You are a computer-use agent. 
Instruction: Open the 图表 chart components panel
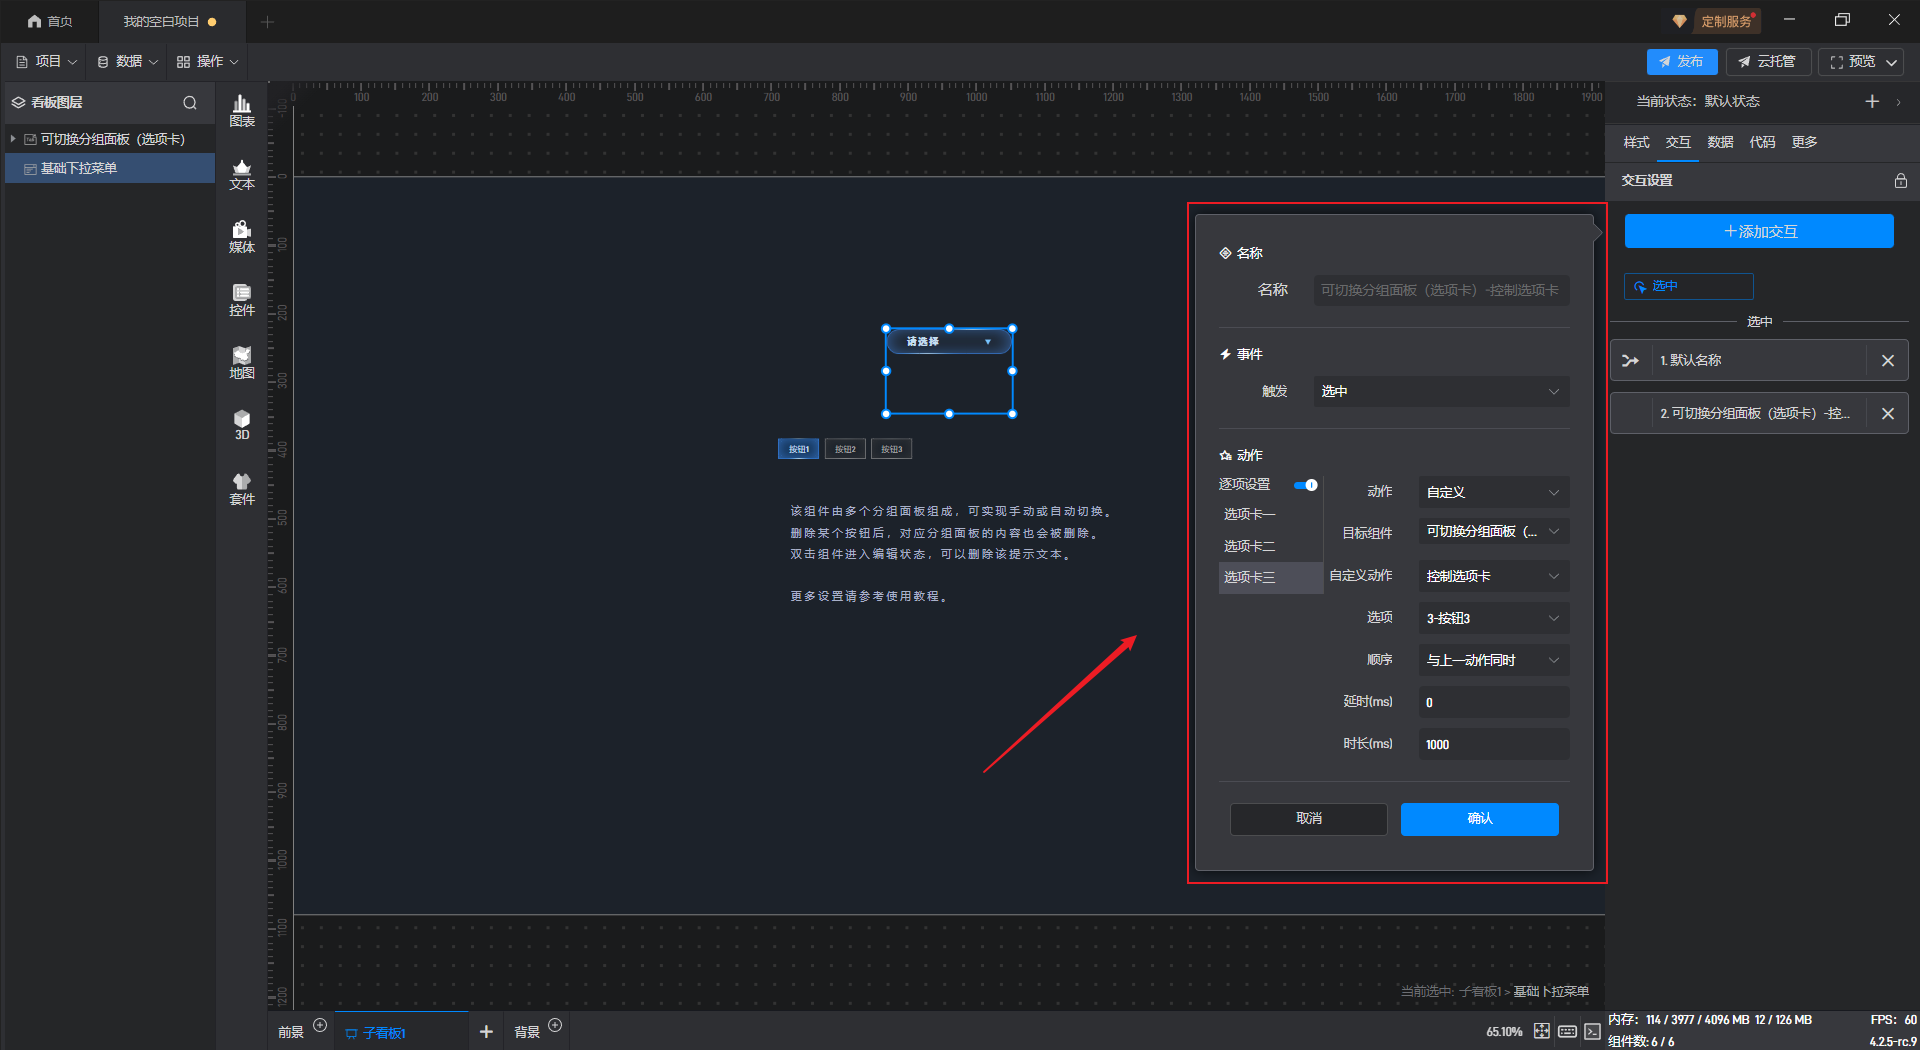[242, 110]
